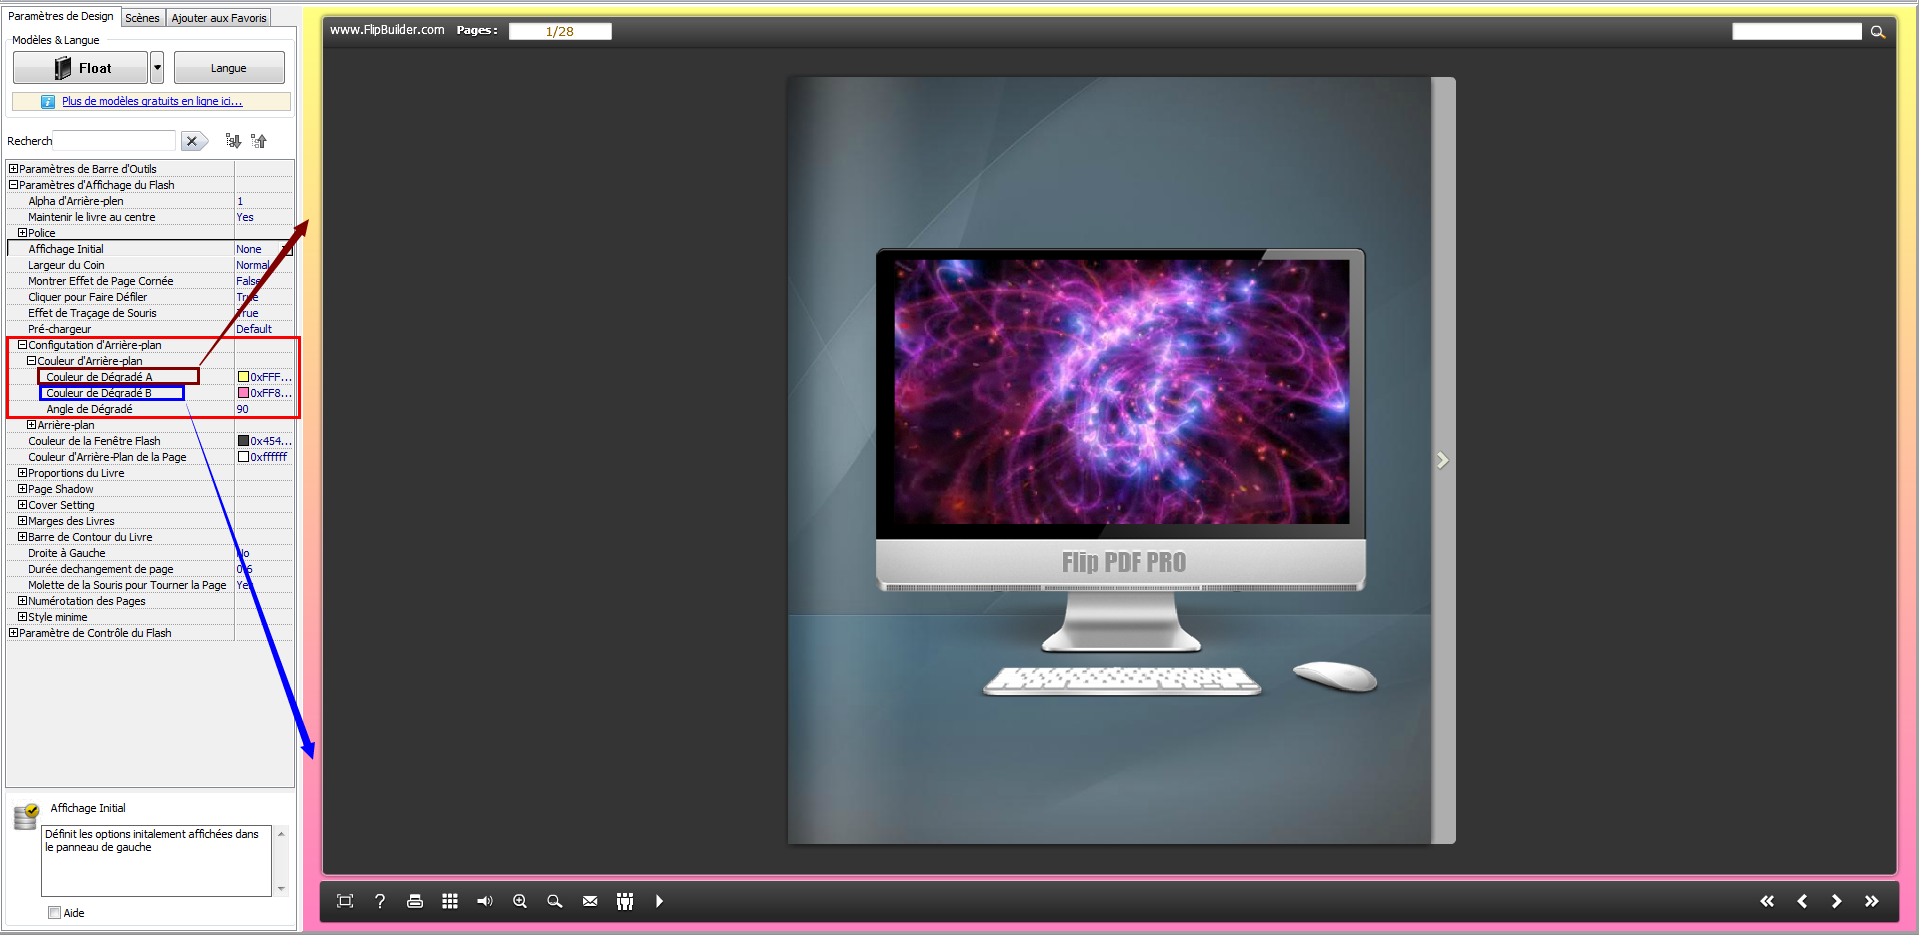
Task: Select Largeur du Coin row
Action: coord(150,265)
